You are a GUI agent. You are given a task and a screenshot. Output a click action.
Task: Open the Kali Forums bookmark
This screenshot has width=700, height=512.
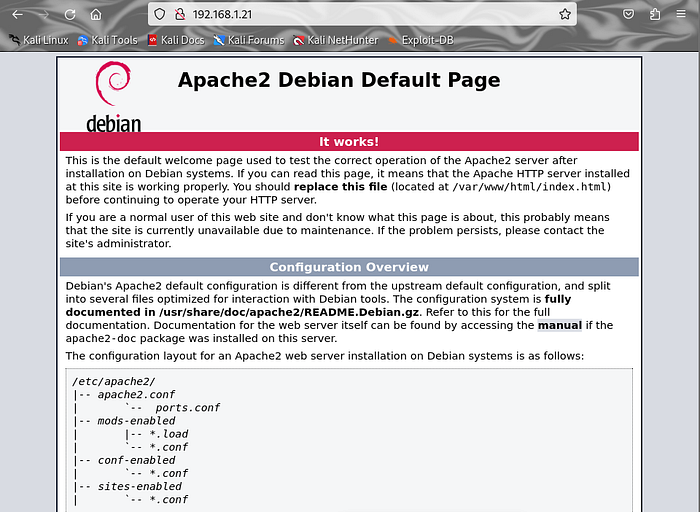click(x=247, y=40)
